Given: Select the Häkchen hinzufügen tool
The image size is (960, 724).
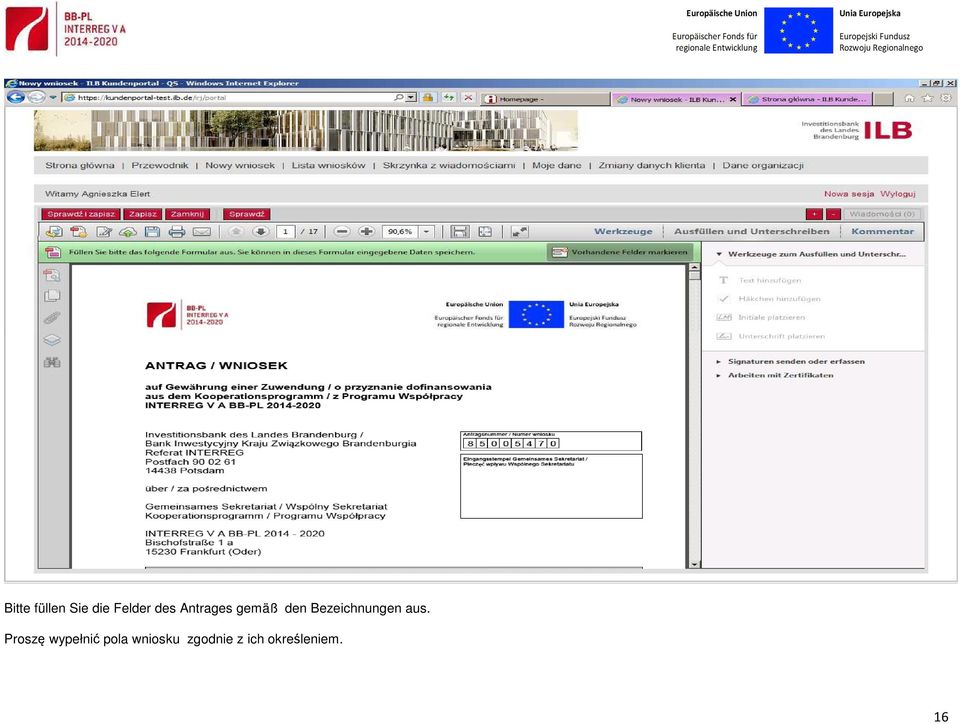Looking at the screenshot, I should (x=768, y=299).
